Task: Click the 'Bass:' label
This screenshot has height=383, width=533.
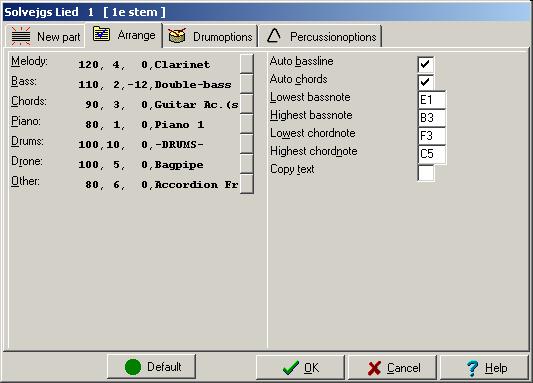Action: click(24, 82)
